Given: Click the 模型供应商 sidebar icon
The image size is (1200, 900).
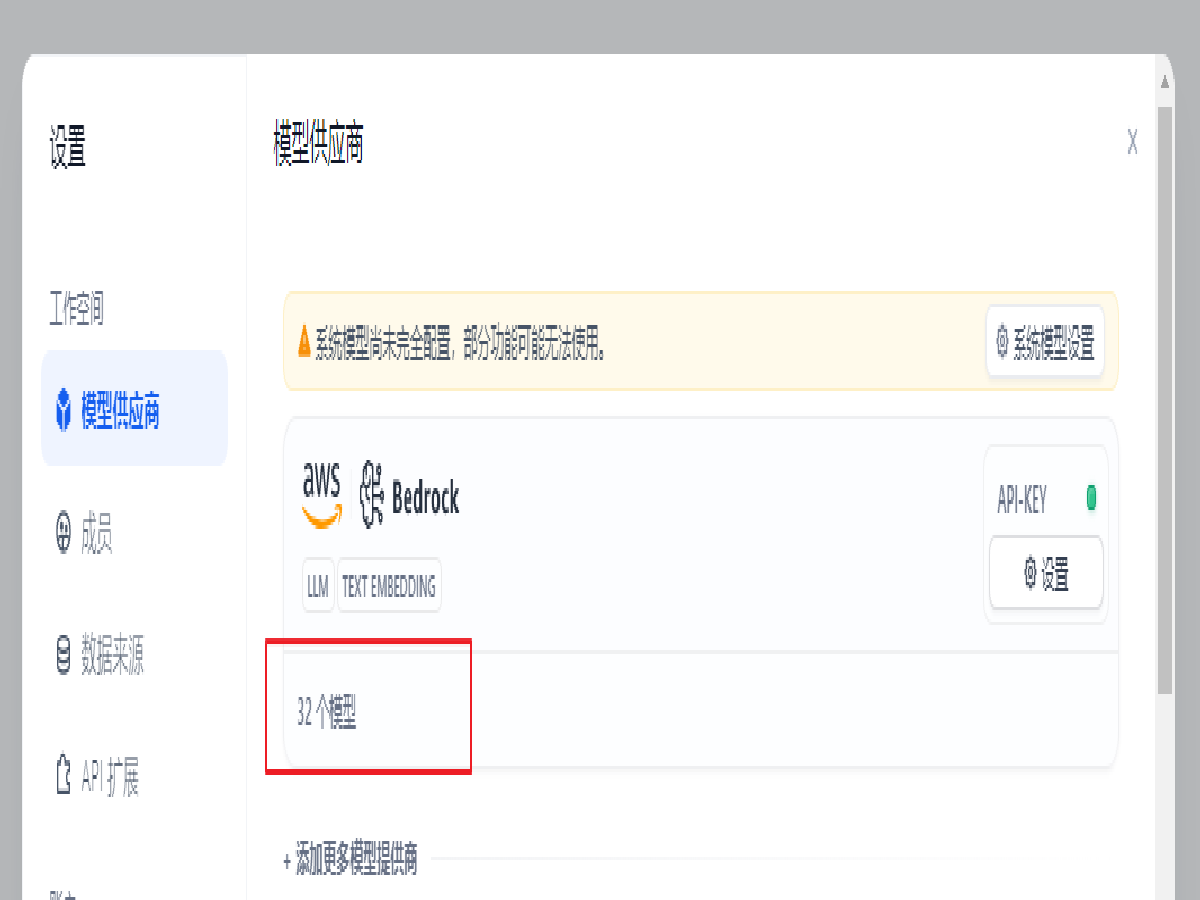Looking at the screenshot, I should [x=64, y=409].
